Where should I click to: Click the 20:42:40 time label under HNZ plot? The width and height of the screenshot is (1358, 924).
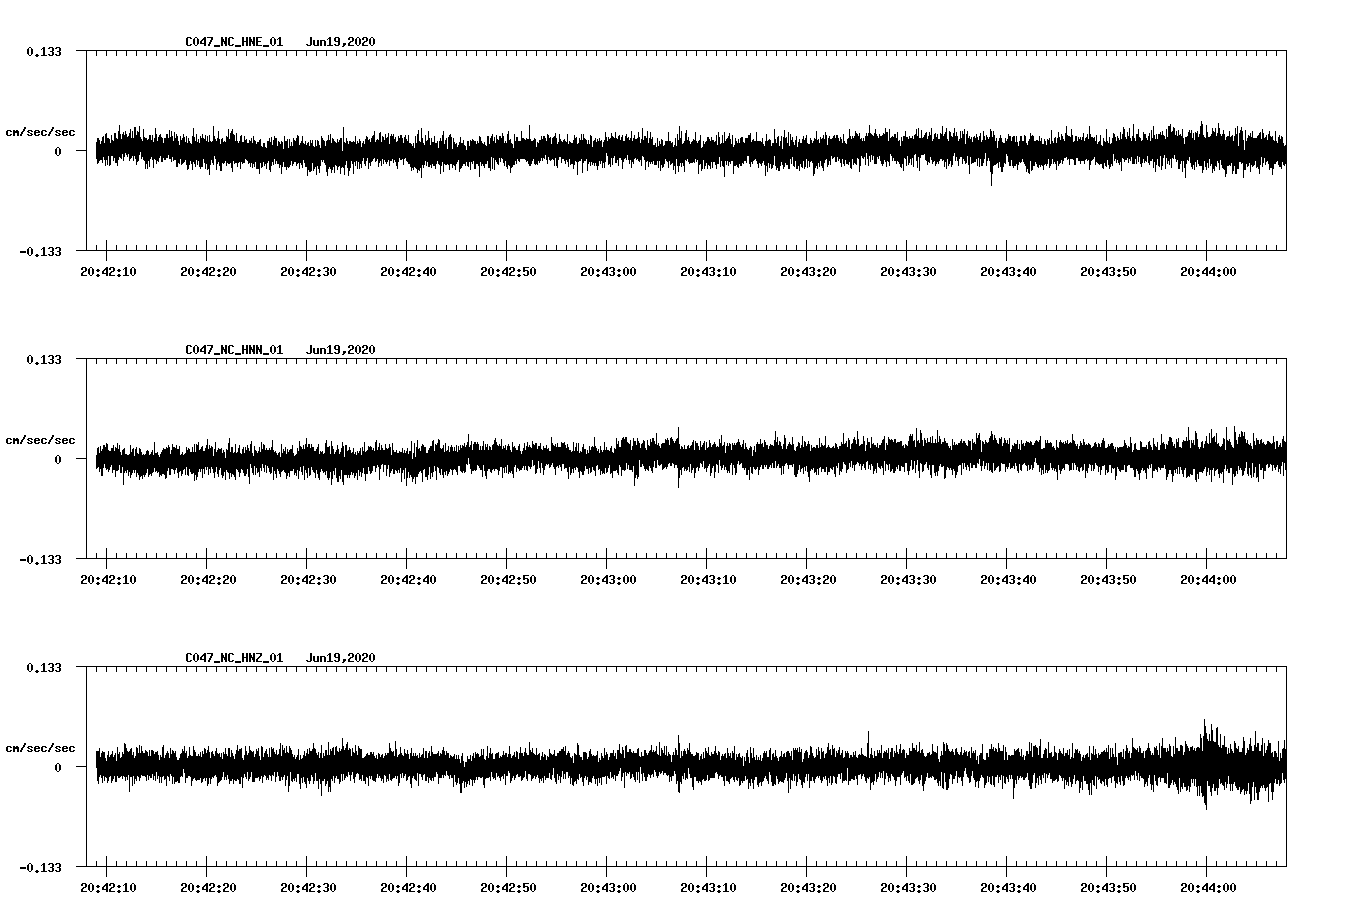[408, 888]
